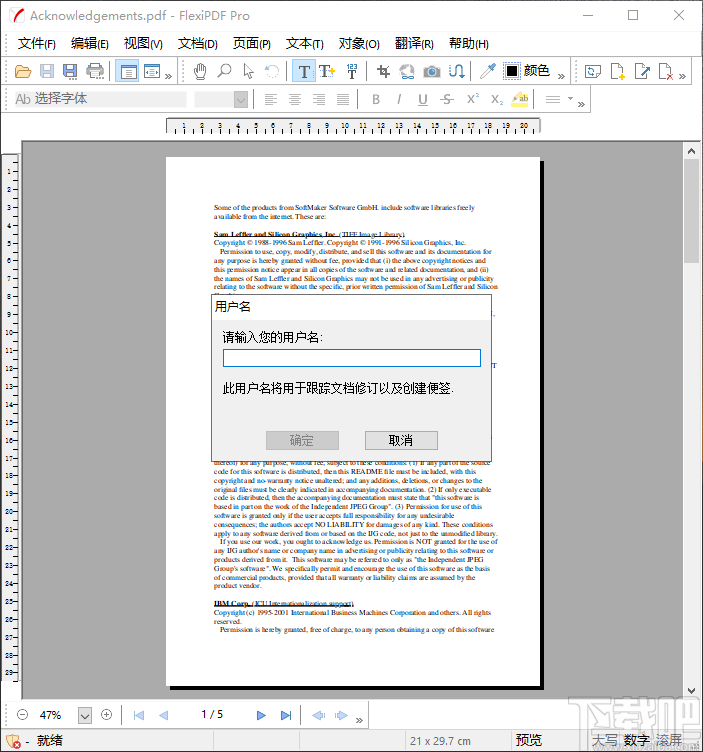Viewport: 703px width, 752px height.
Task: Zoom out with the minus button
Action: (x=23, y=715)
